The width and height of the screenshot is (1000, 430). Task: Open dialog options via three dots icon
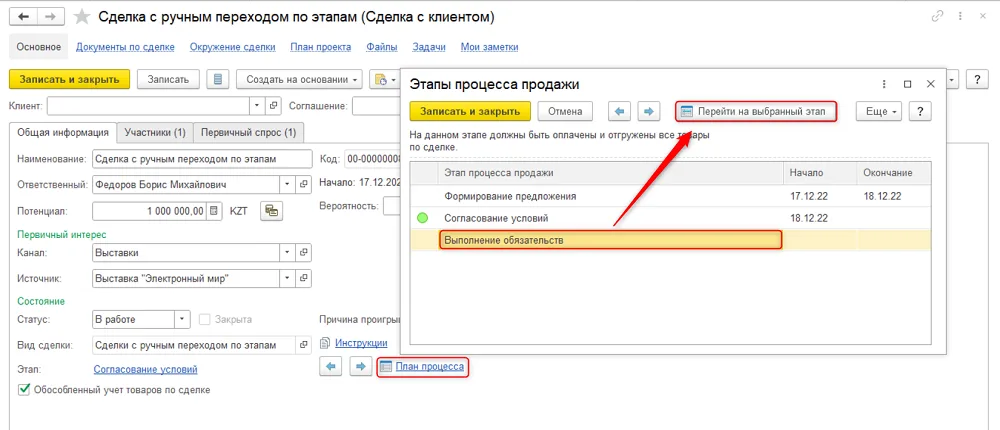[884, 84]
